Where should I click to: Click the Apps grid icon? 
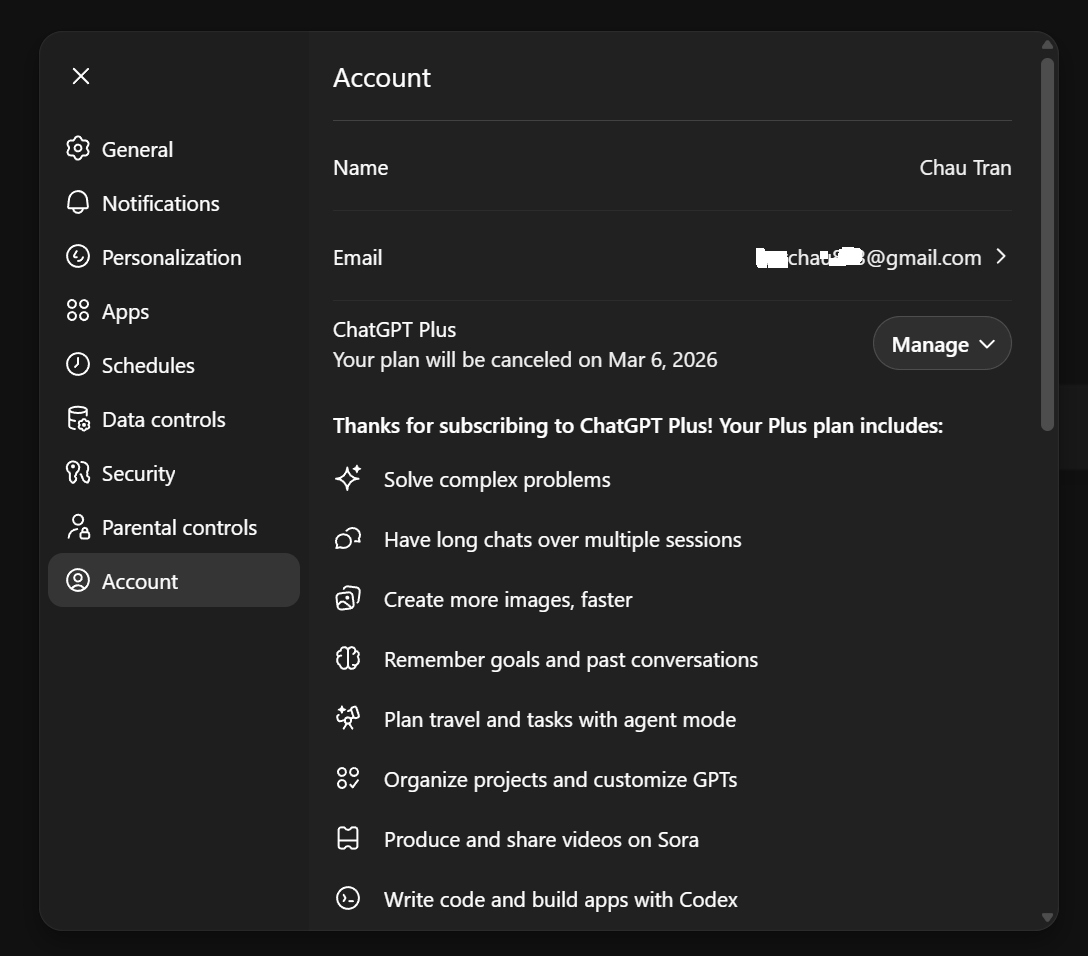78,311
